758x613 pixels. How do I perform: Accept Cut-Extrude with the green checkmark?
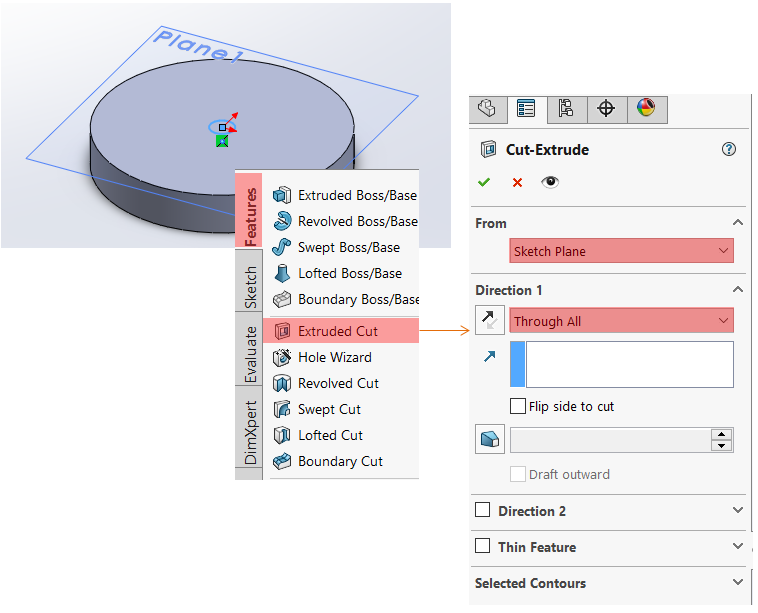[x=484, y=182]
